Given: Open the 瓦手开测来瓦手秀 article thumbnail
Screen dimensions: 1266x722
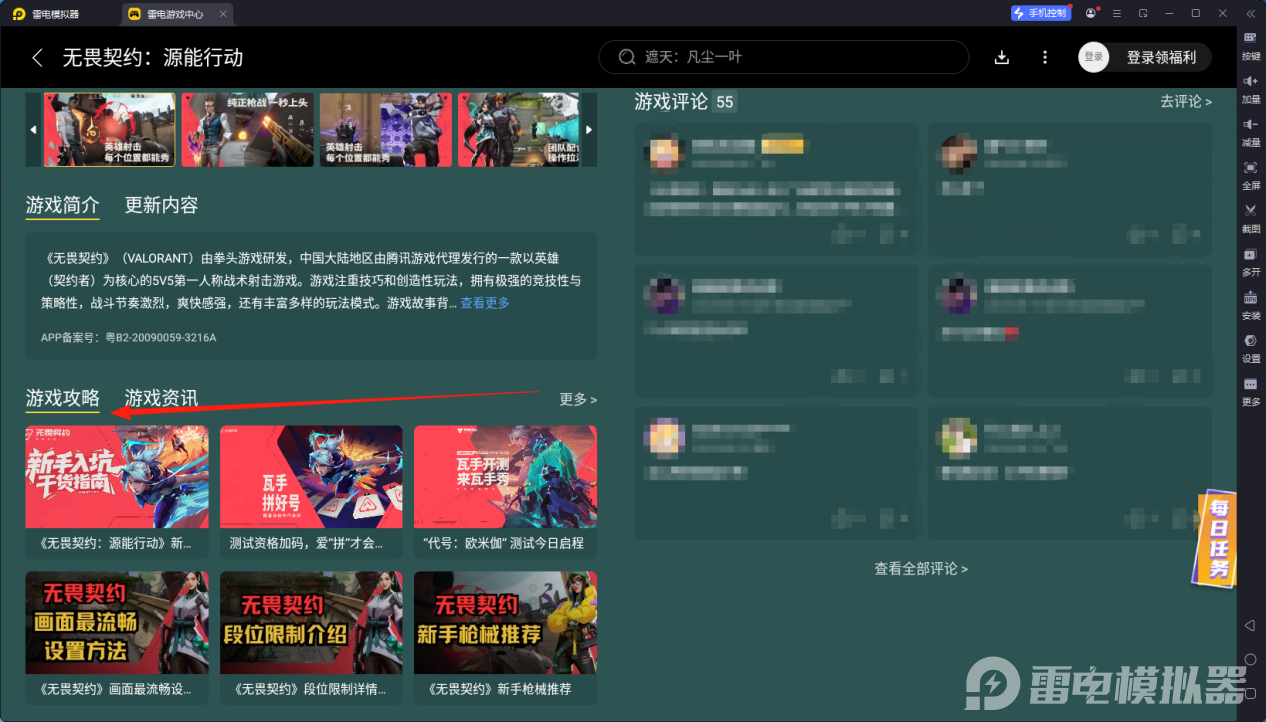Looking at the screenshot, I should coord(505,477).
